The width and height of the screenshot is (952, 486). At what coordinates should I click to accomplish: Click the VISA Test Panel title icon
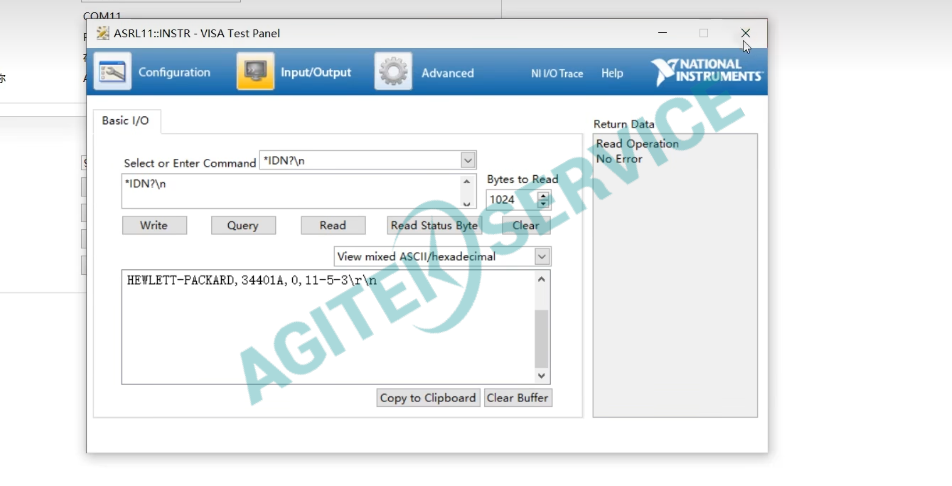tap(103, 33)
